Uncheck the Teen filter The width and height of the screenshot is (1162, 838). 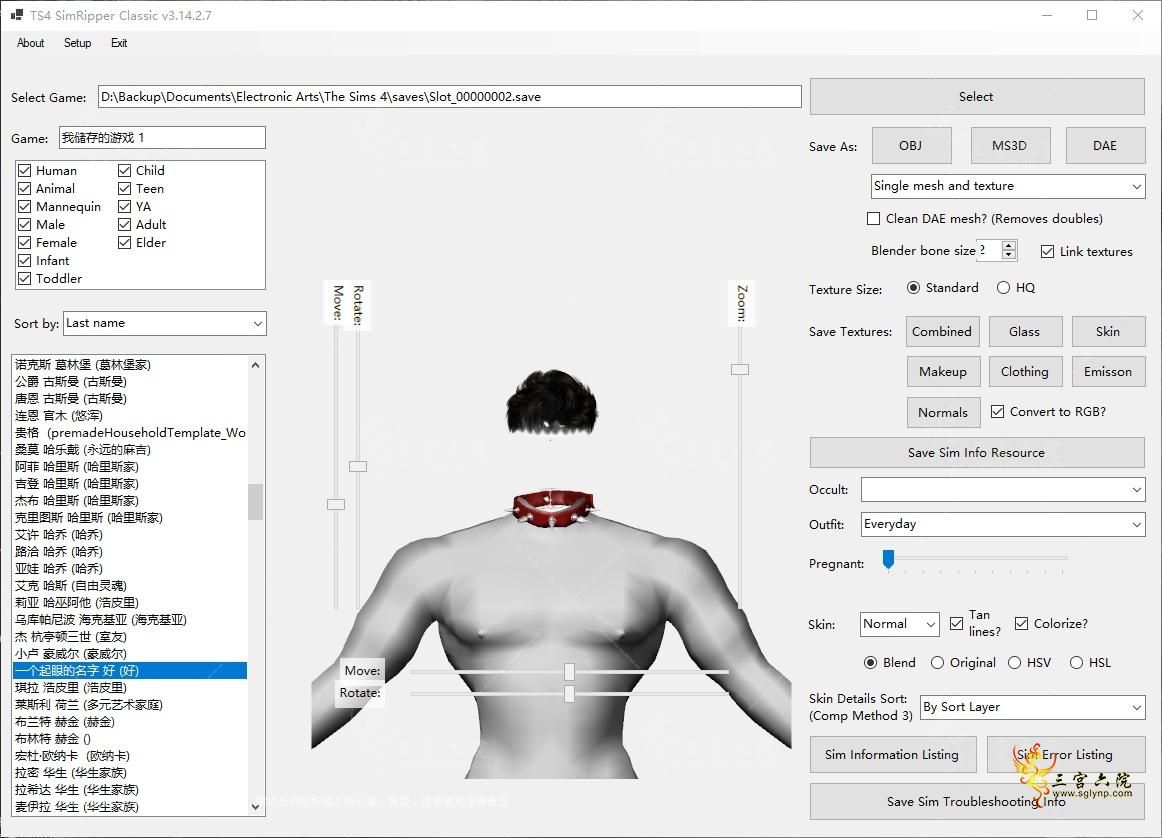point(124,188)
